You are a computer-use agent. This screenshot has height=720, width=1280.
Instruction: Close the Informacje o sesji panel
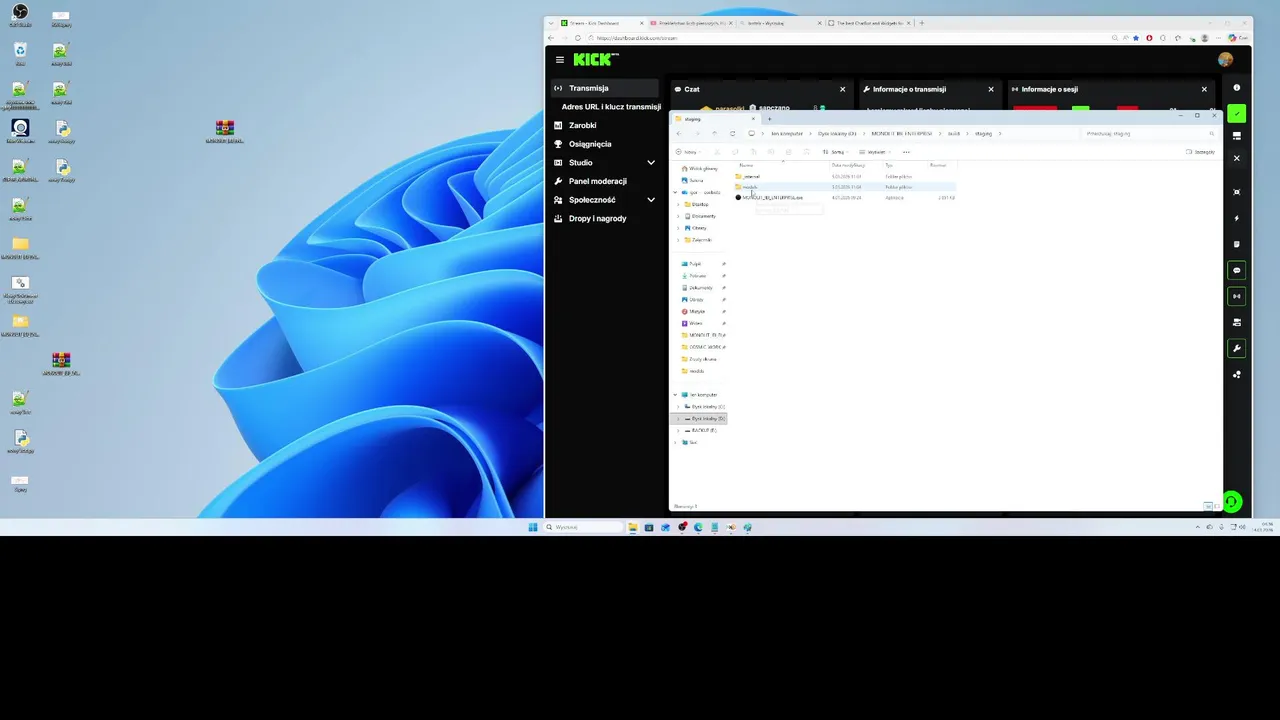pos(1204,89)
